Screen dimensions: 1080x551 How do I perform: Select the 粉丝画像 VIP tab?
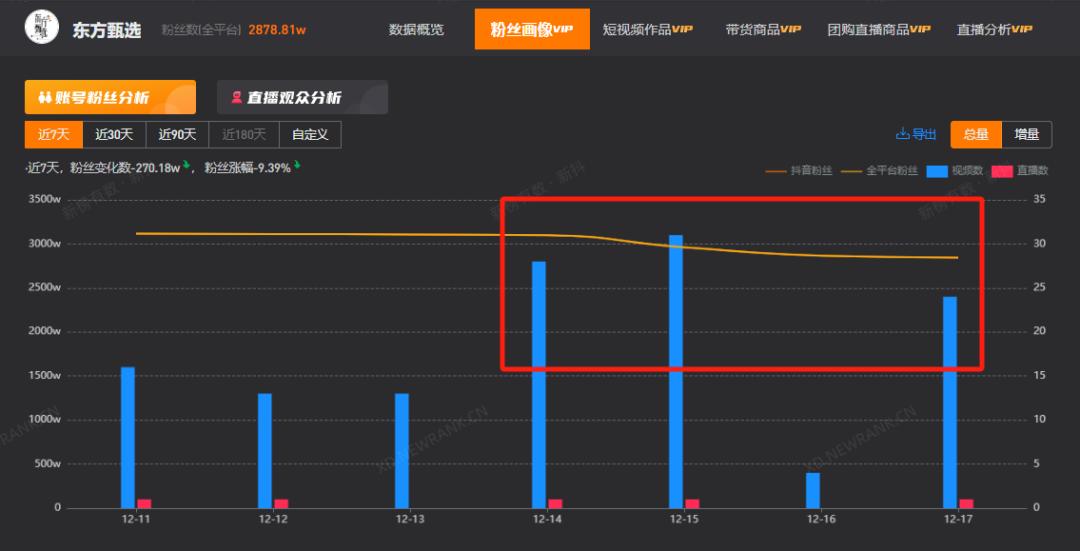click(532, 29)
